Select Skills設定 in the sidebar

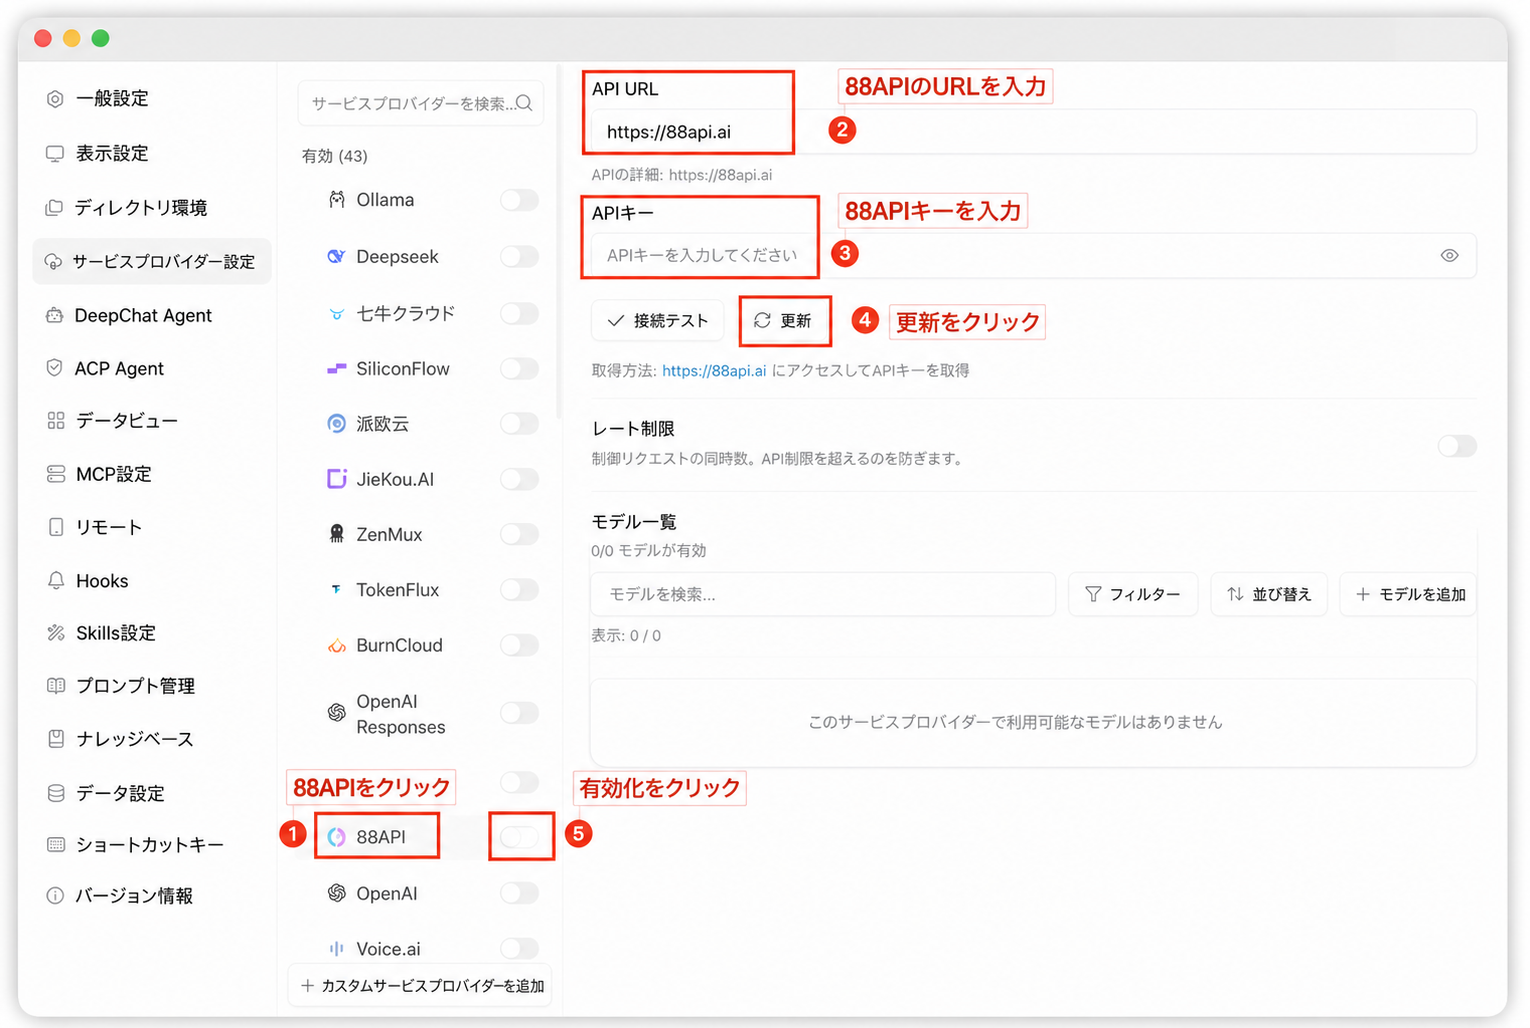coord(152,633)
